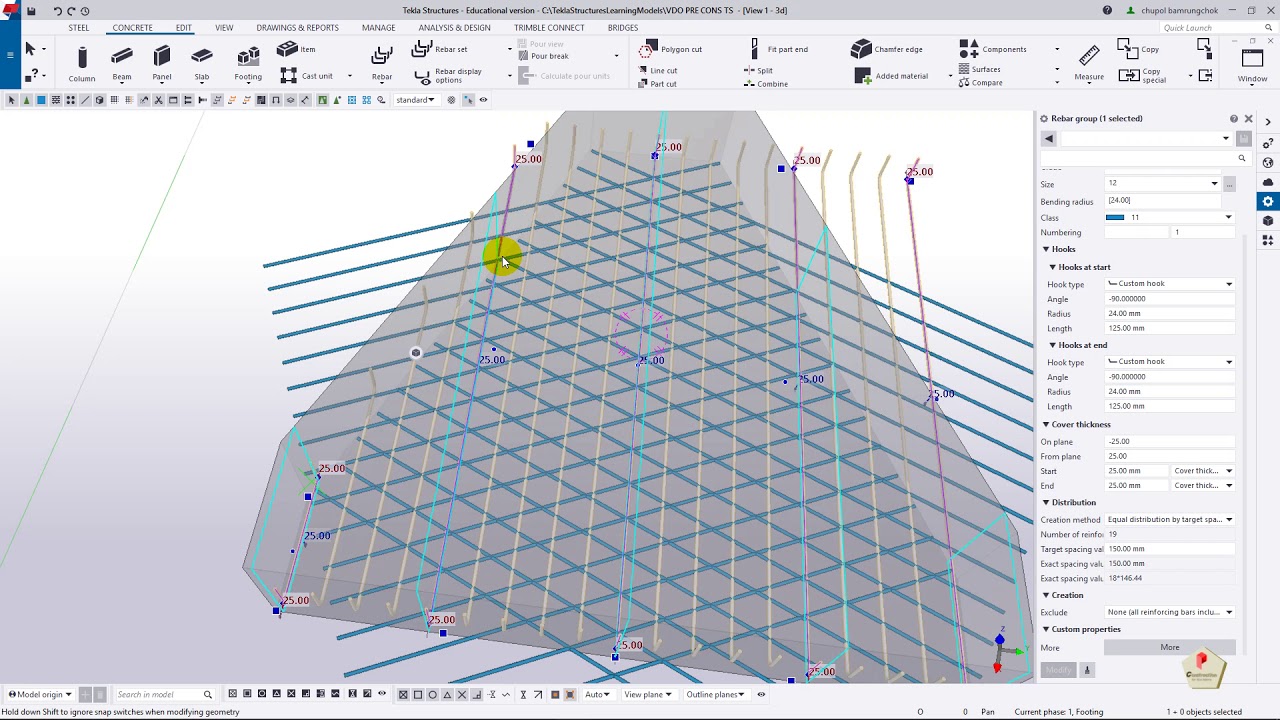
Task: Click the properties gear side pane icon
Action: [1268, 201]
